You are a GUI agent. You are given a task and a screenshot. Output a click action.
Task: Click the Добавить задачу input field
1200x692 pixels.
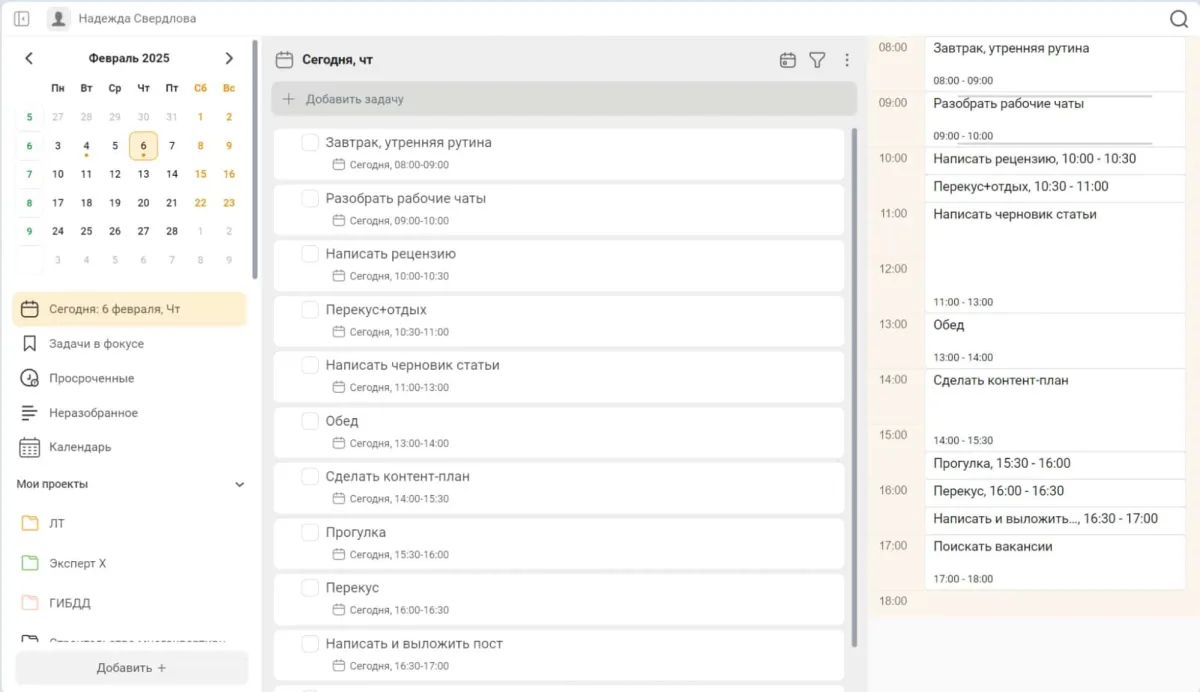[x=564, y=99]
